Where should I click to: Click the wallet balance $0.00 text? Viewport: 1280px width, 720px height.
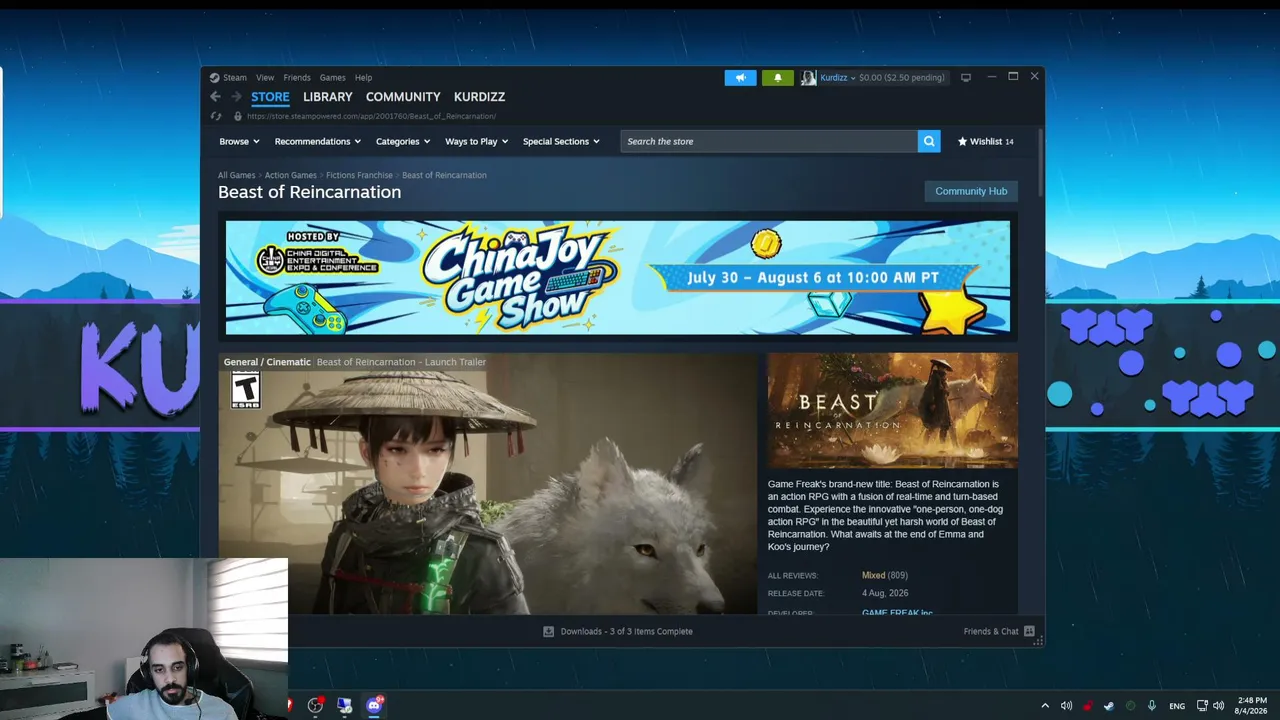pos(901,77)
